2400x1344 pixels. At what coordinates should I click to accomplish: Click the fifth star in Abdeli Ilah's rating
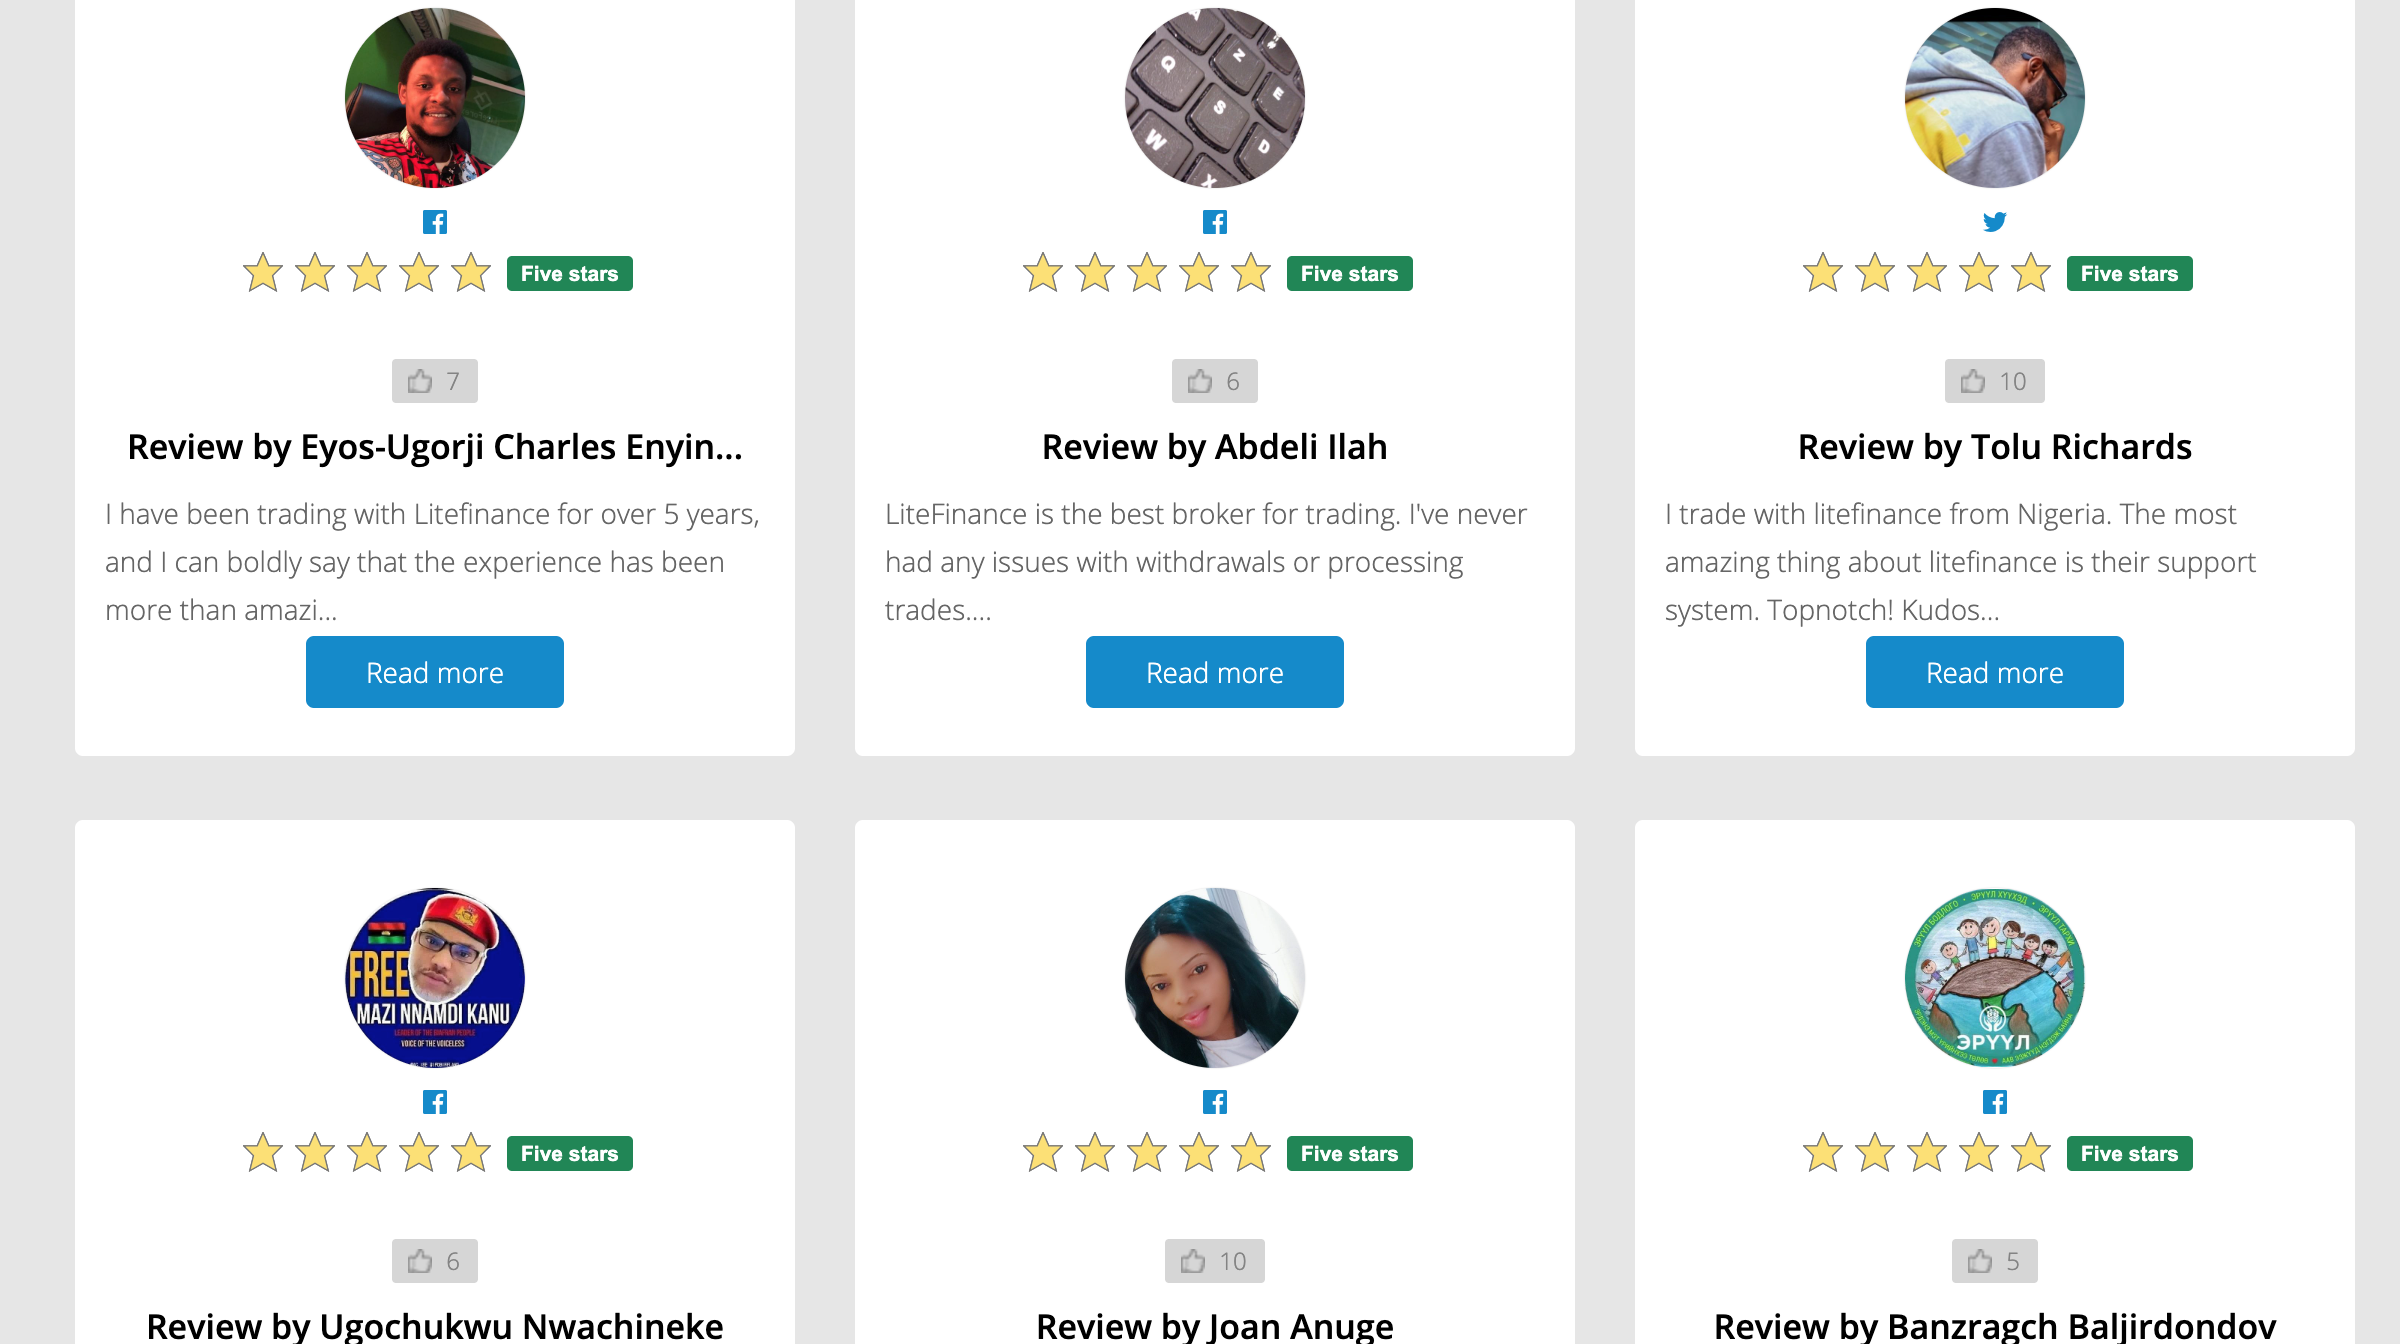[x=1250, y=273]
